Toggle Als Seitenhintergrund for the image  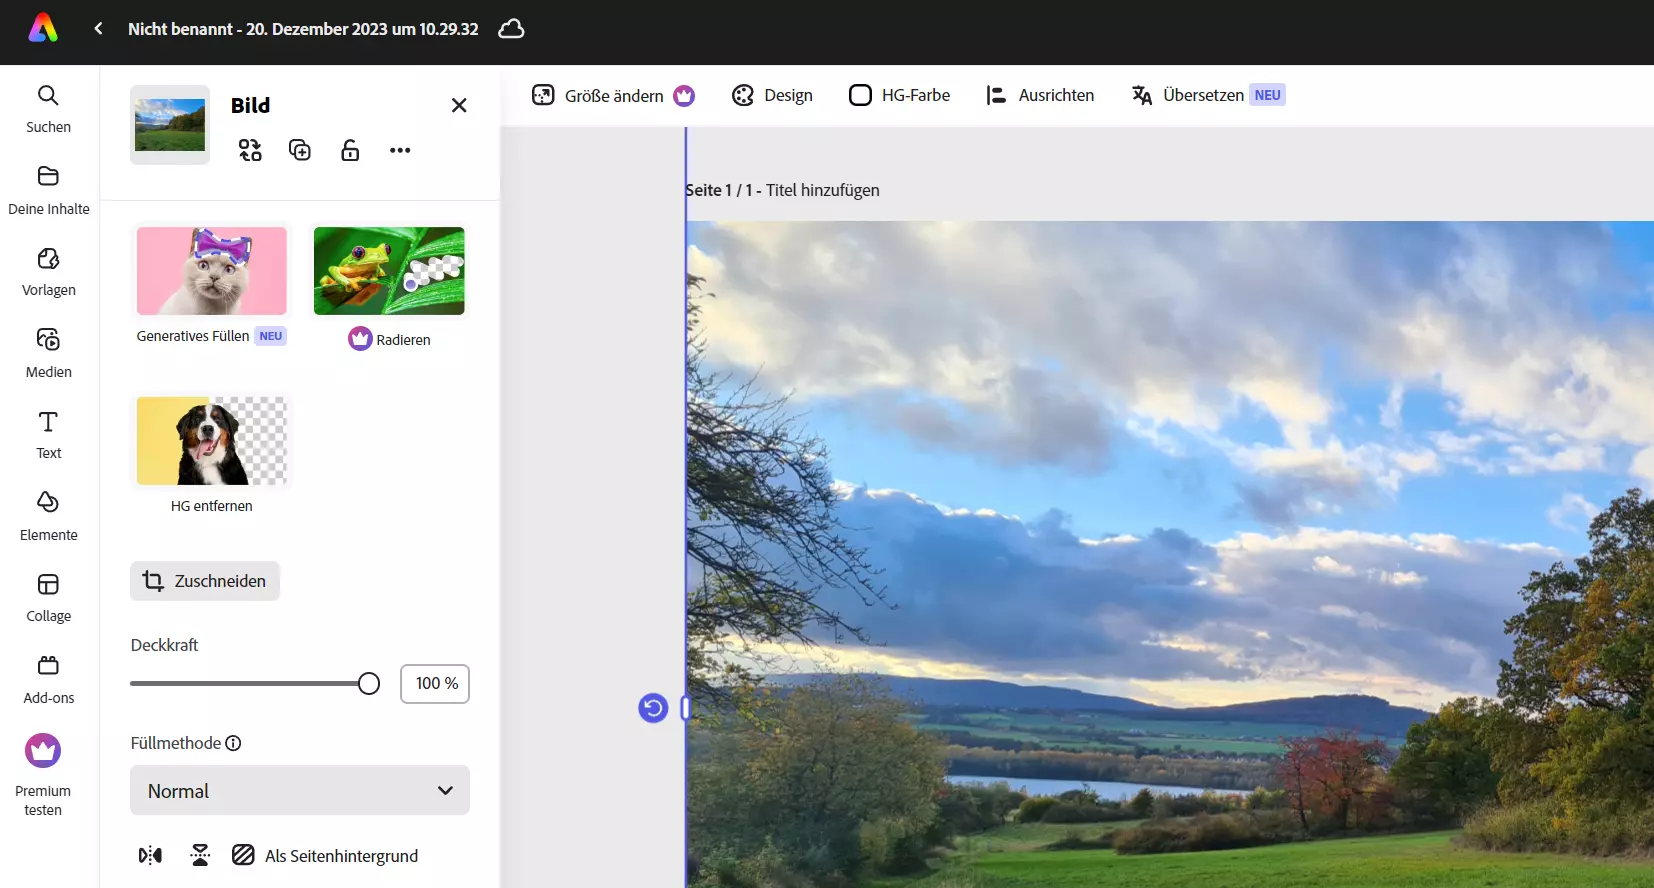[x=326, y=856]
